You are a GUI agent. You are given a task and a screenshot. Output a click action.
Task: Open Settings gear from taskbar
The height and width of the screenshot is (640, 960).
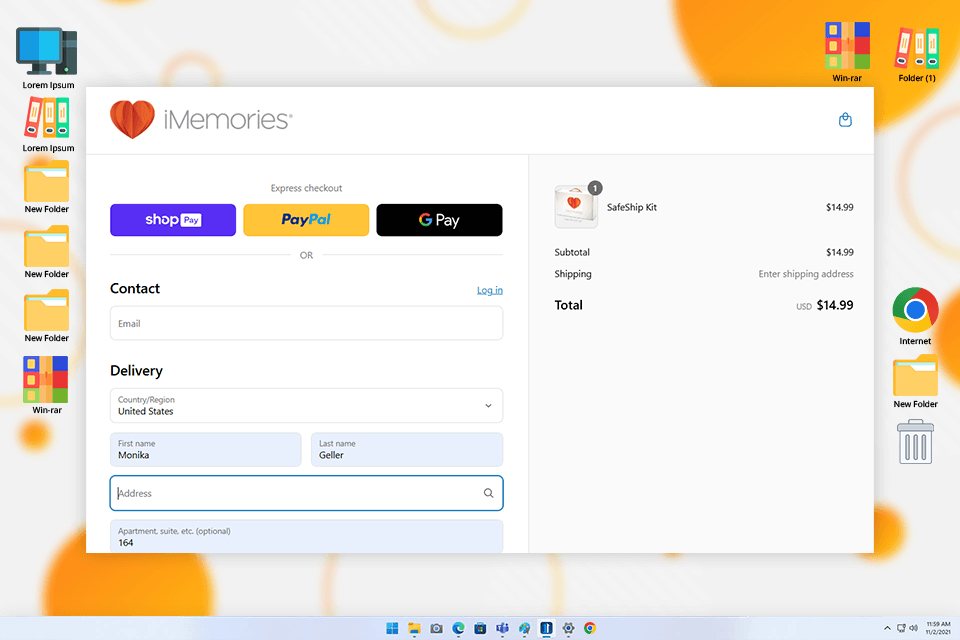568,628
